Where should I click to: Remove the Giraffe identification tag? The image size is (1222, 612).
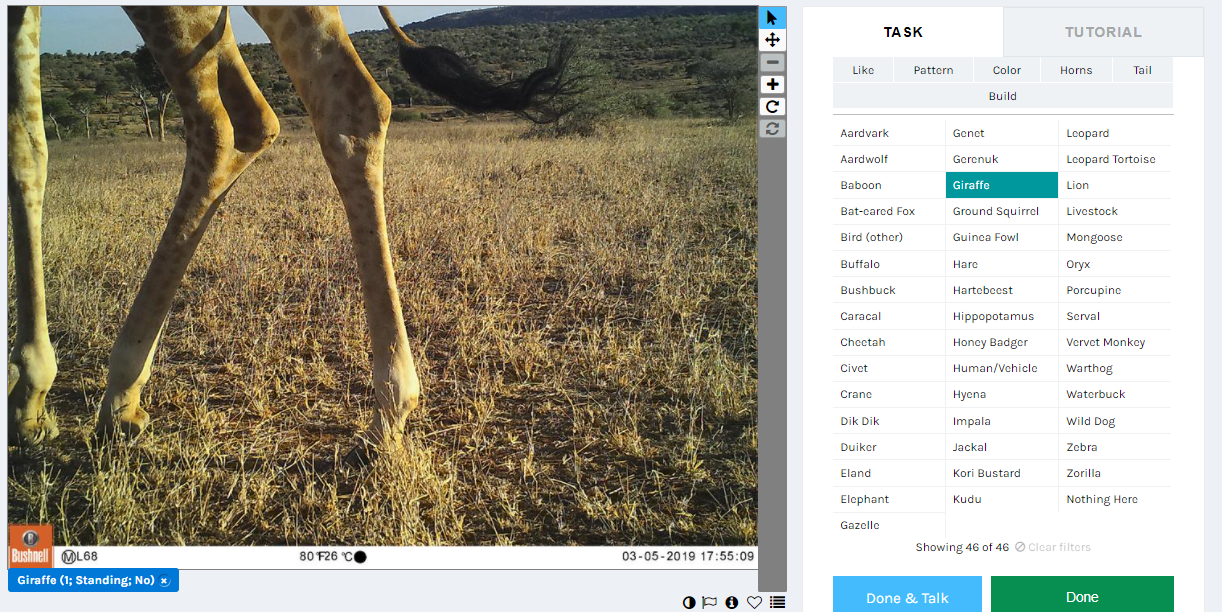(164, 581)
